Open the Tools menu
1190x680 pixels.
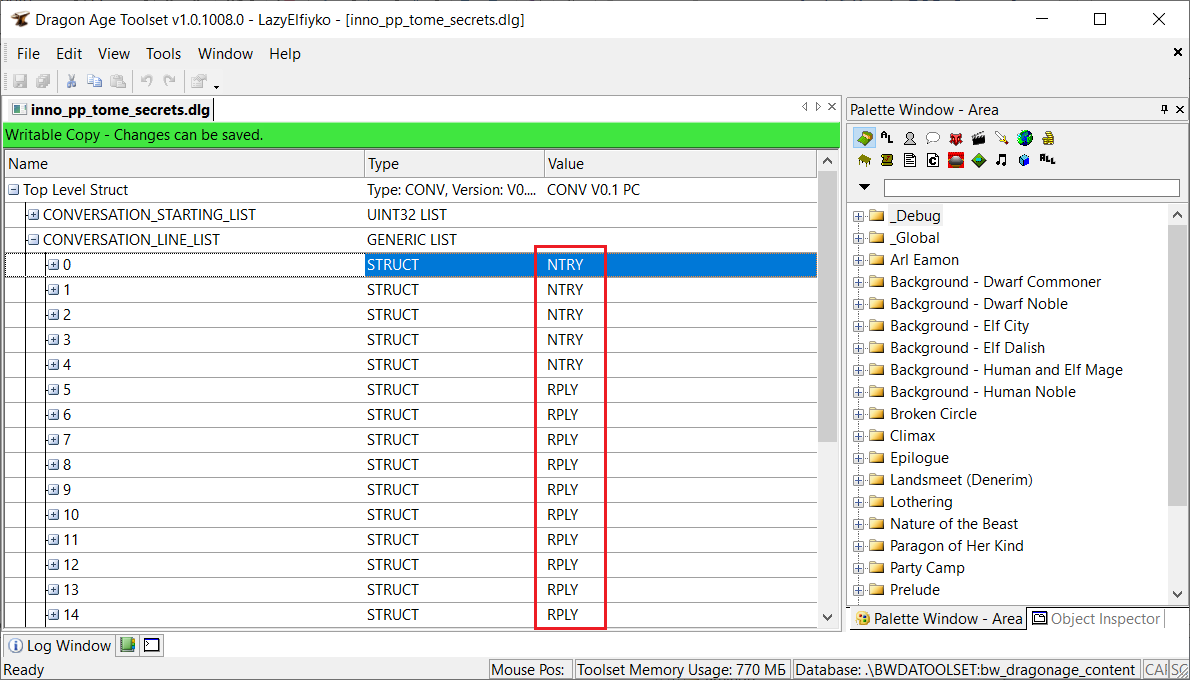(x=164, y=54)
